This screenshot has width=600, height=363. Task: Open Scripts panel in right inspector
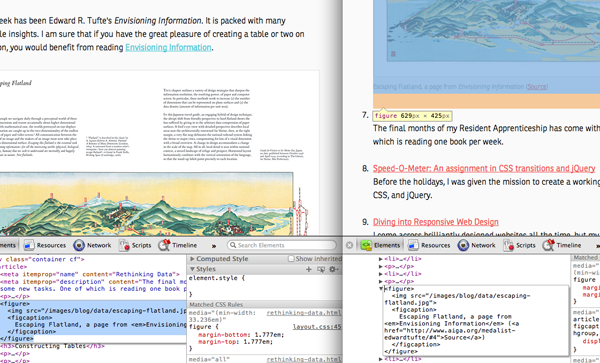point(519,245)
